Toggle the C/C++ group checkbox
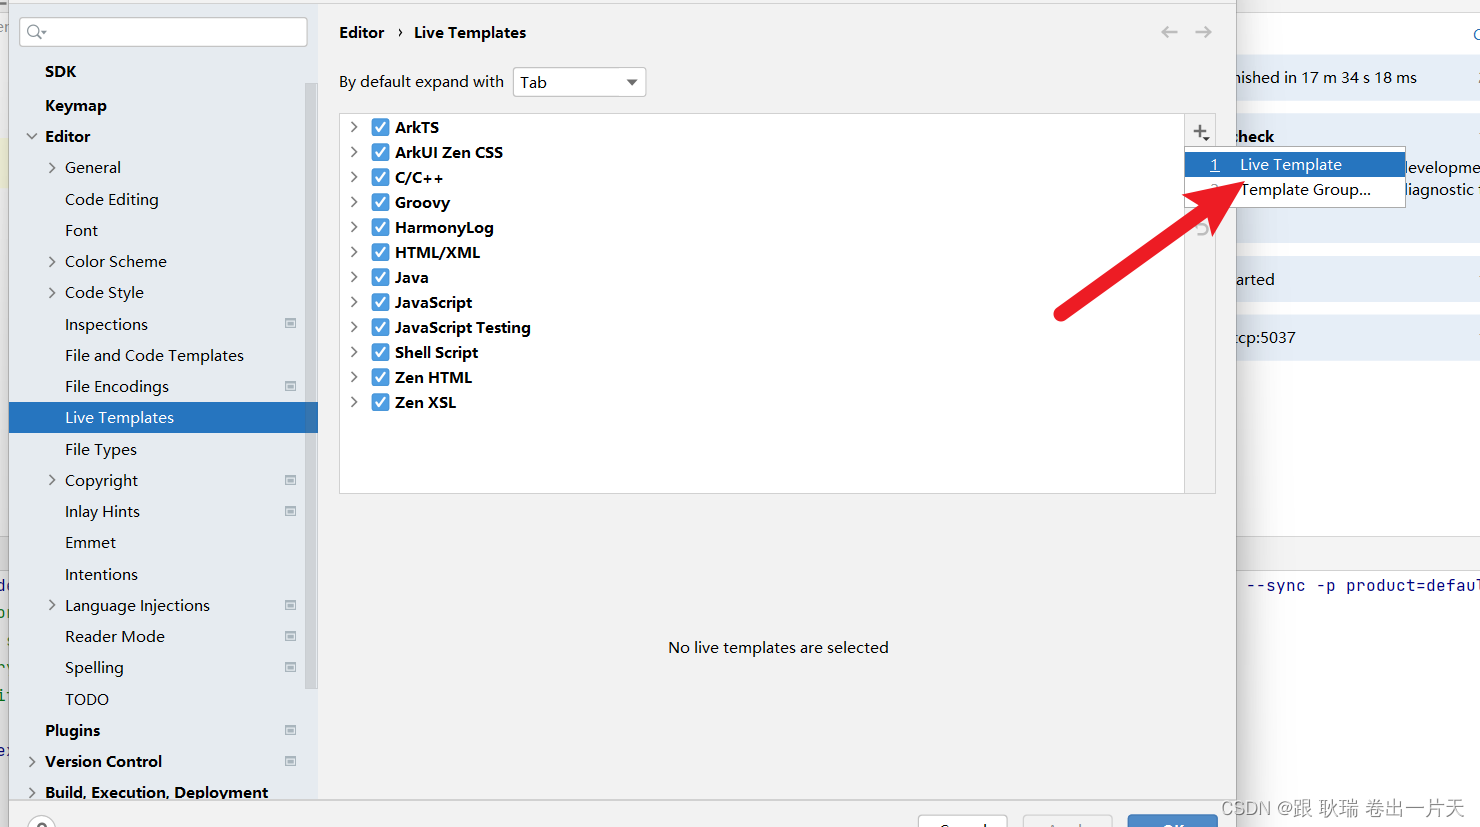The image size is (1480, 827). pyautogui.click(x=380, y=177)
